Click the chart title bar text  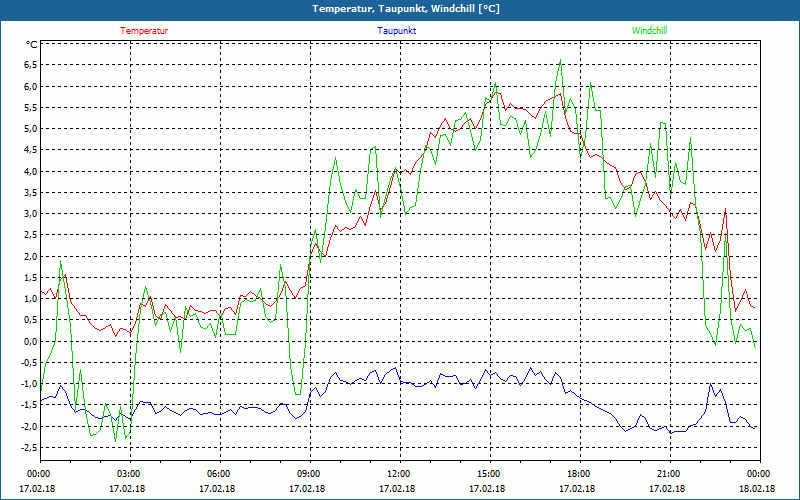click(400, 9)
